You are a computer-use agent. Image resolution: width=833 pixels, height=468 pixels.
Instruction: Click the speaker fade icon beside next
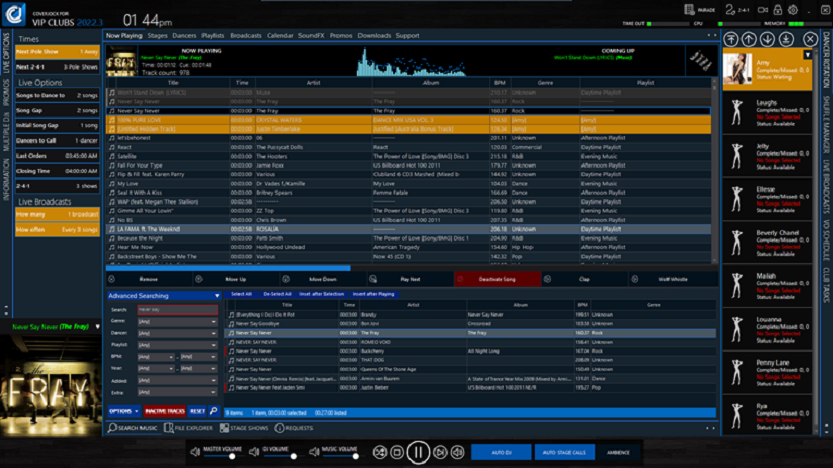coord(457,453)
